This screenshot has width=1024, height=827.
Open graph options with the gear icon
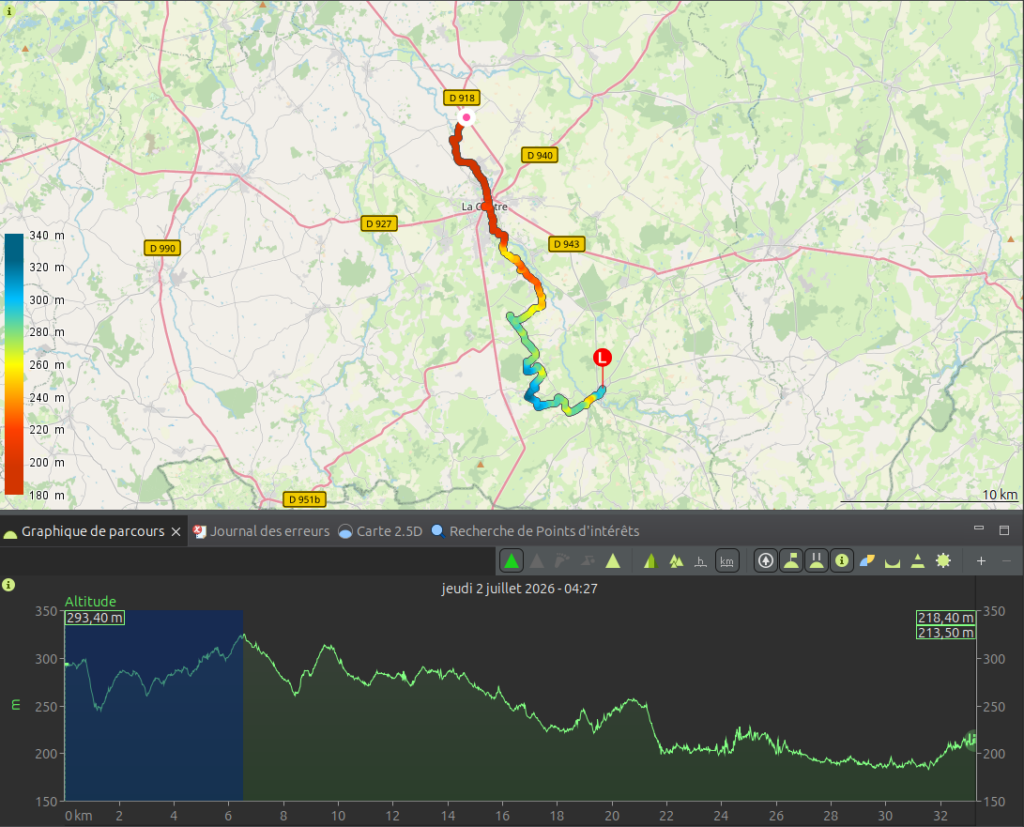943,560
